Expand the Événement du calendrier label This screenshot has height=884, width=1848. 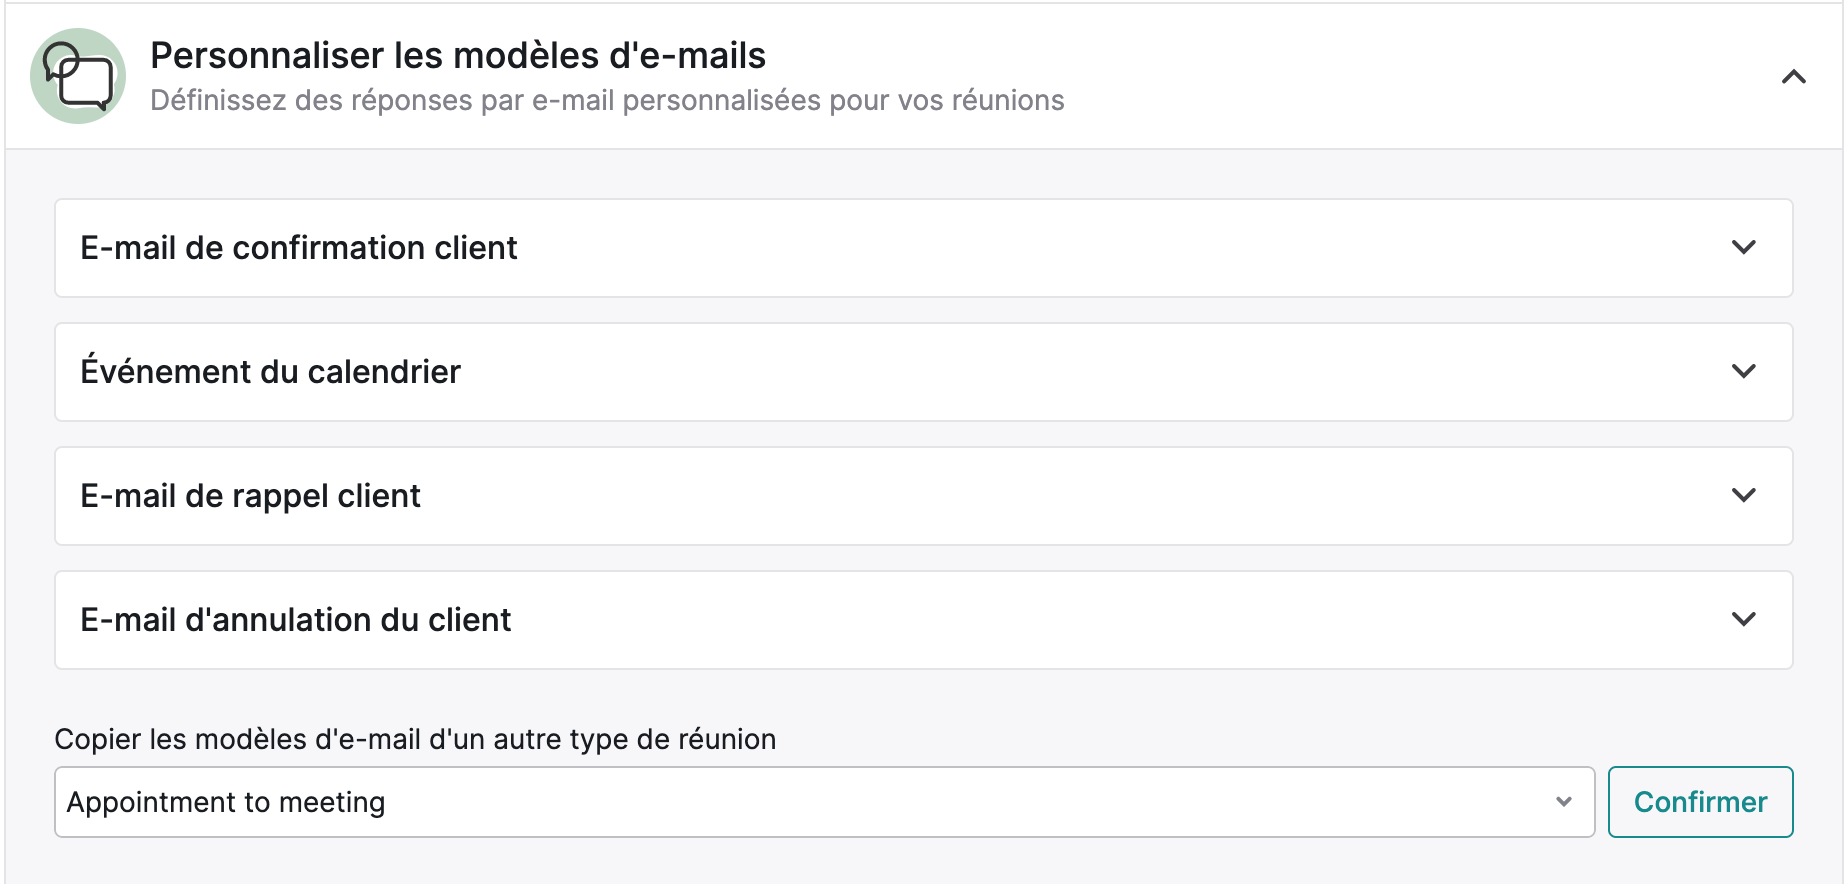[270, 371]
